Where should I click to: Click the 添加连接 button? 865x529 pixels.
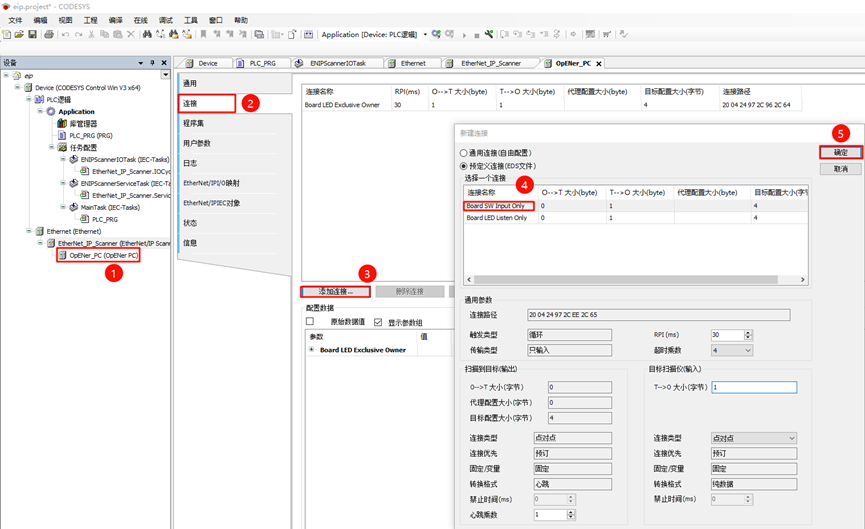click(335, 291)
